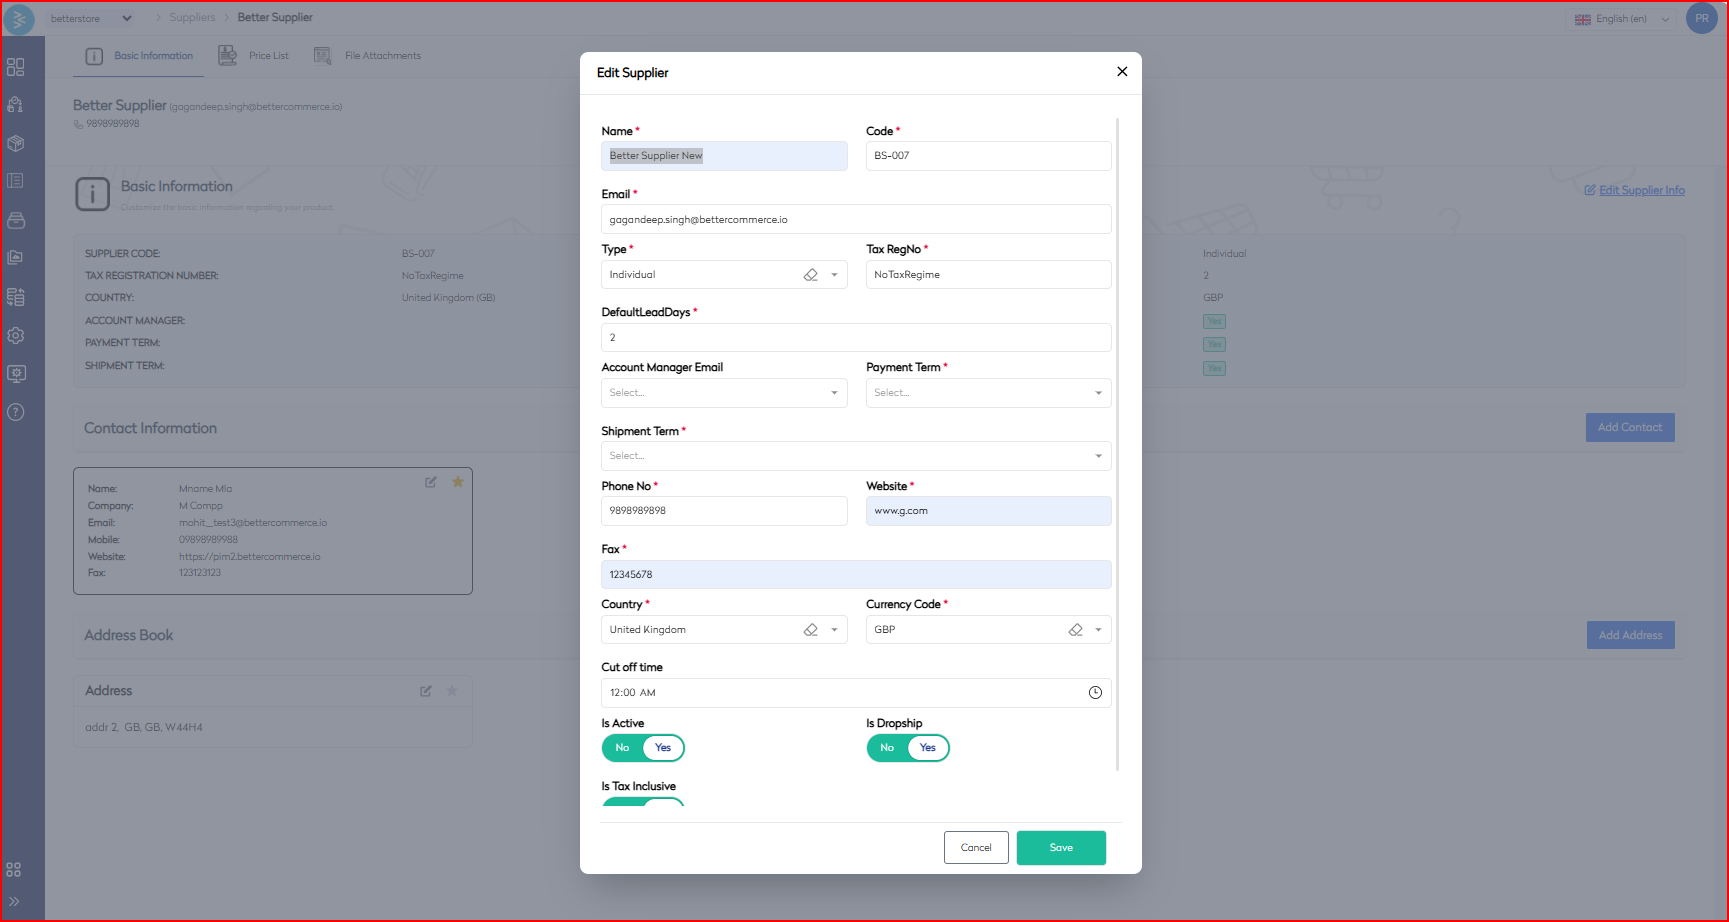Open the help icon in left sidebar
The height and width of the screenshot is (922, 1729).
16,412
